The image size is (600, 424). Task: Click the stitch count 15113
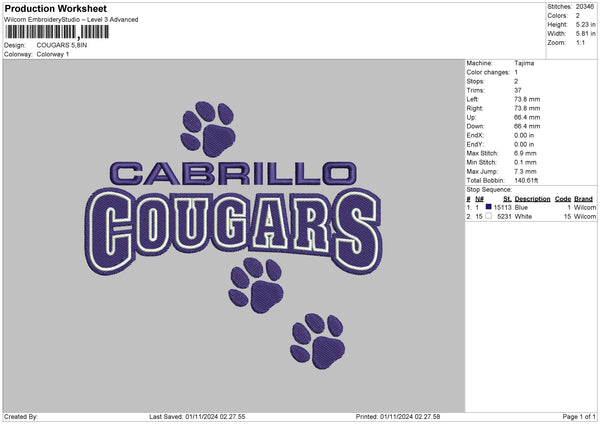502,207
